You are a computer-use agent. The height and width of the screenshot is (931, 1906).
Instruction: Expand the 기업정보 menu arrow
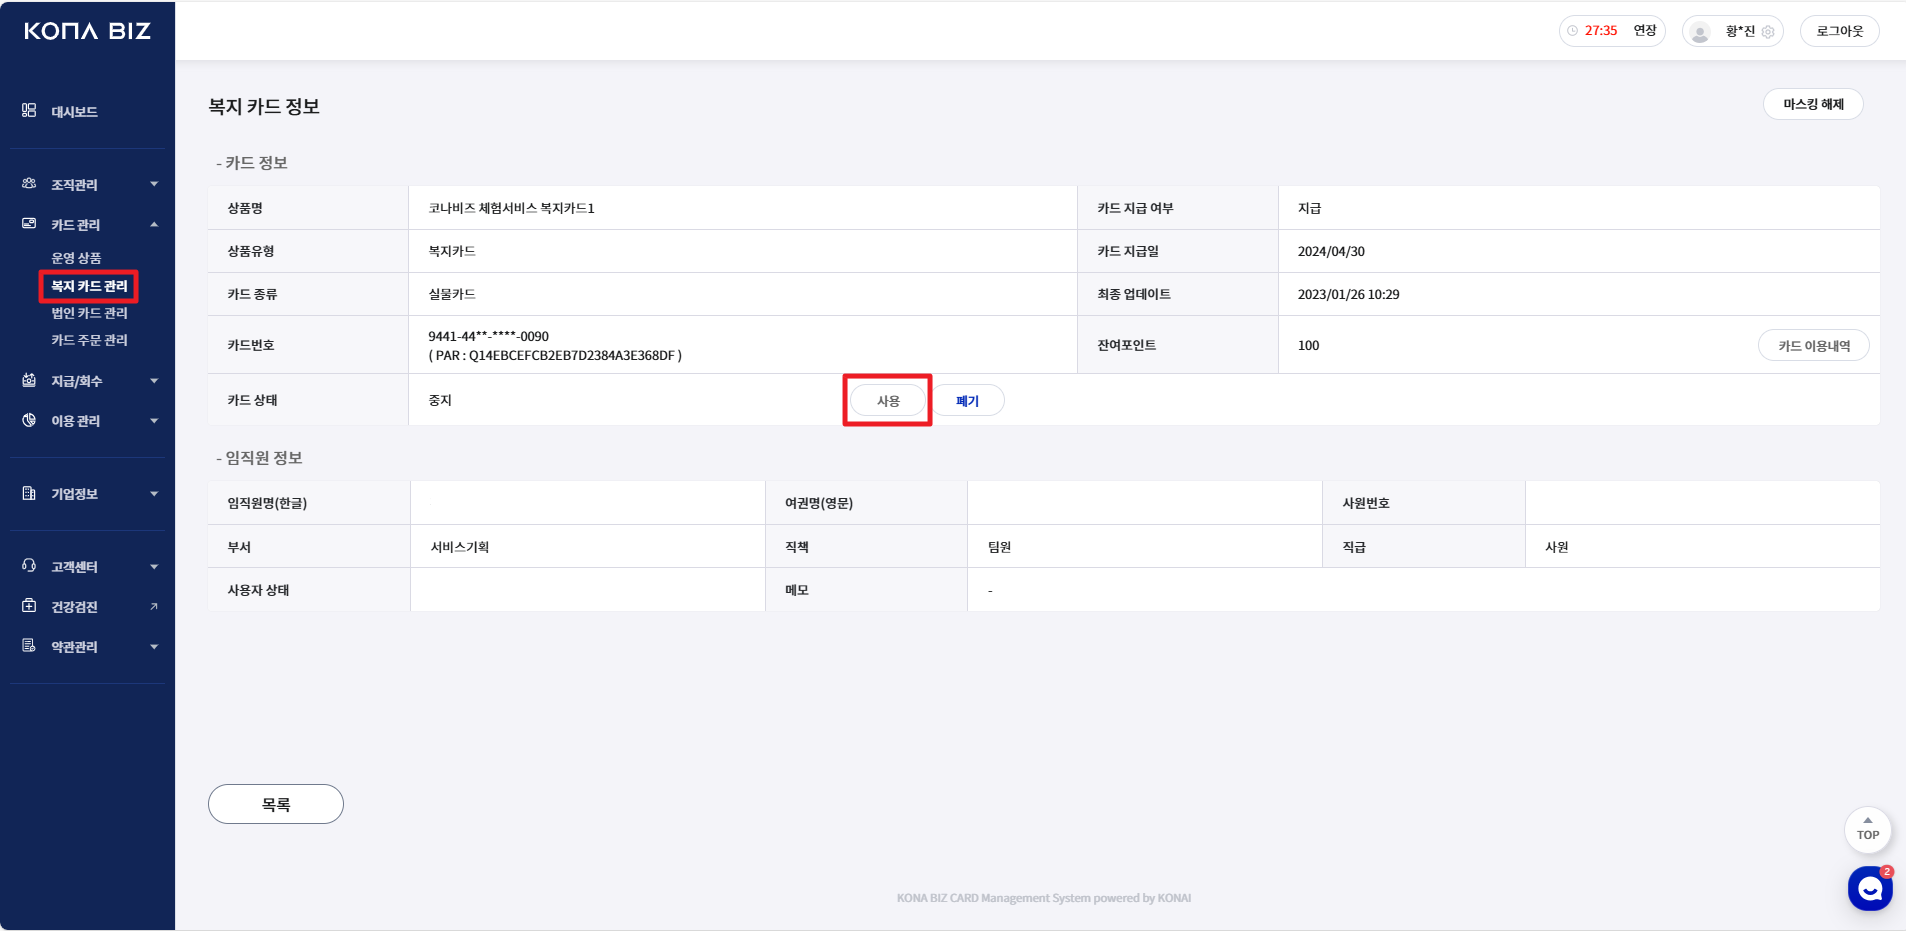pos(154,494)
